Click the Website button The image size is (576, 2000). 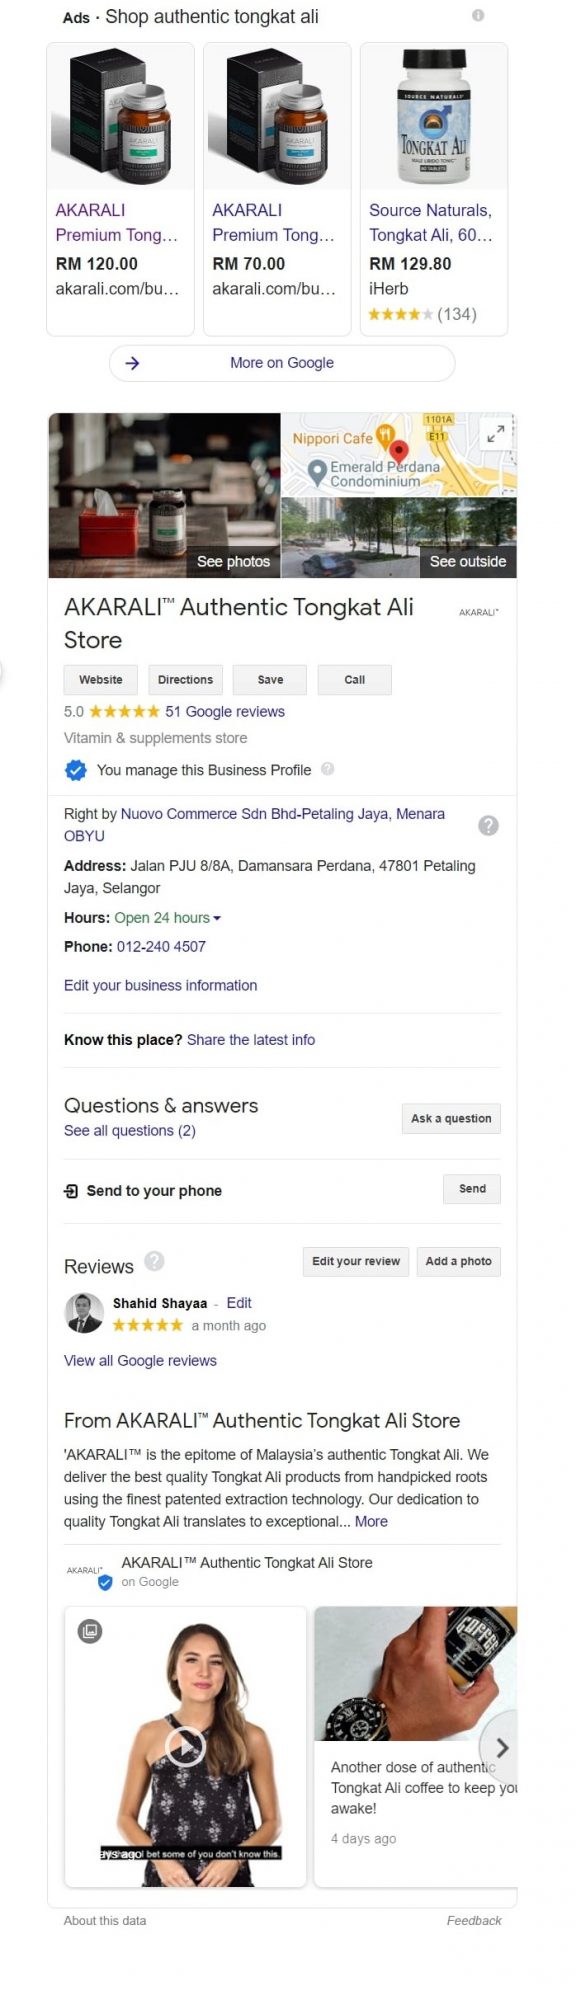point(101,680)
